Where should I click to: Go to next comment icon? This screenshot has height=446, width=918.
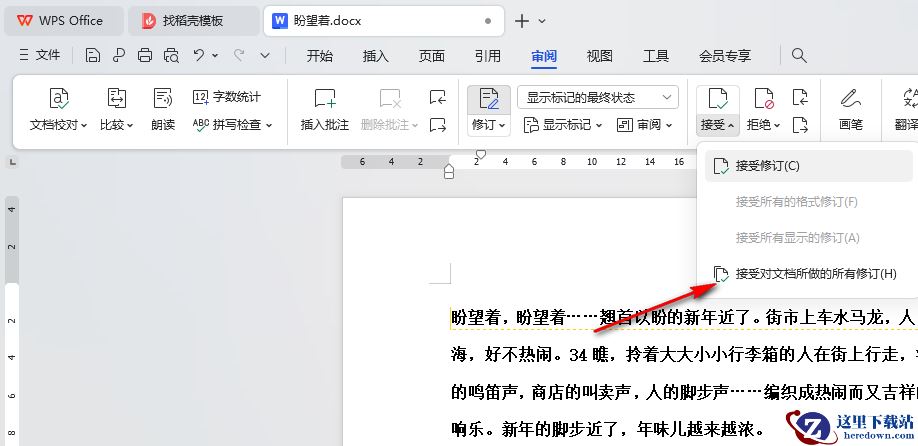[x=437, y=125]
